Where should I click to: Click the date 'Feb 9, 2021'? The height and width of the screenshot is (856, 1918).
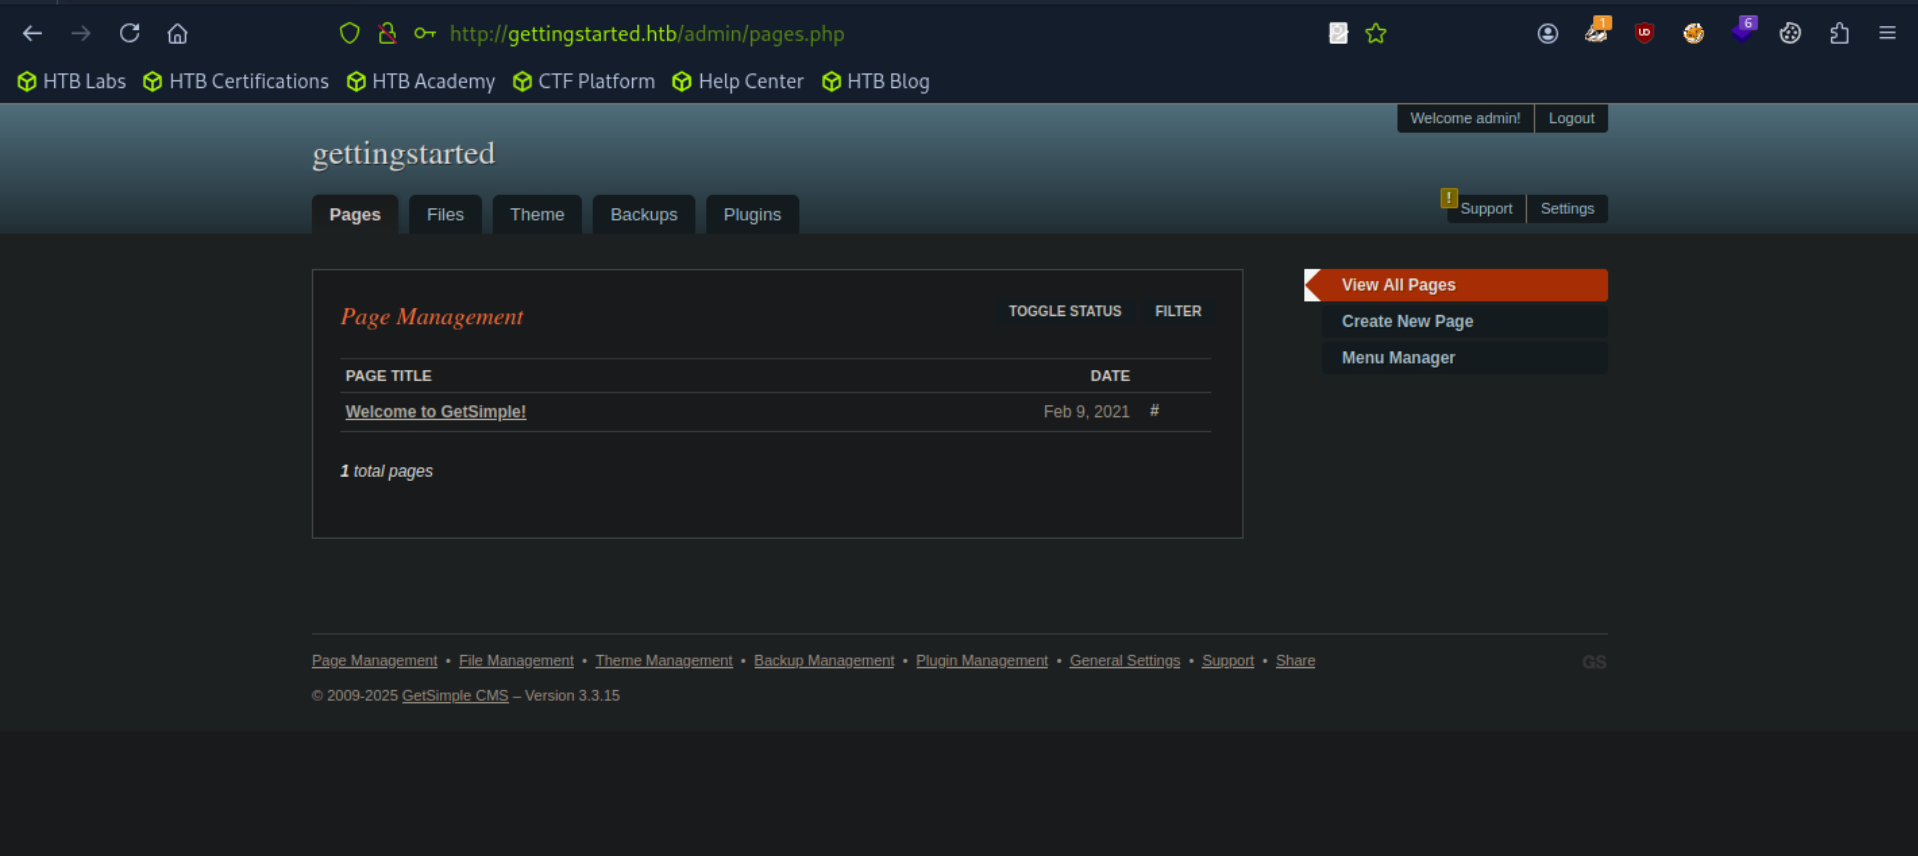1086,412
